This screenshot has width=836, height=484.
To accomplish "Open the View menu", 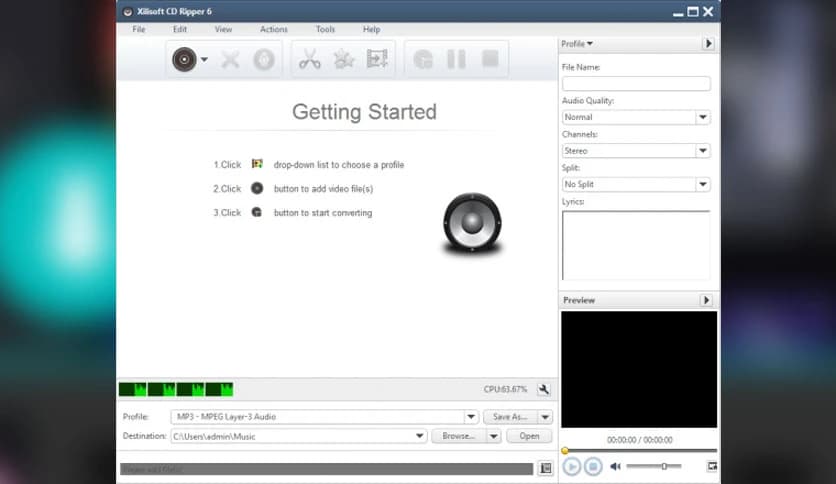I will coord(223,29).
